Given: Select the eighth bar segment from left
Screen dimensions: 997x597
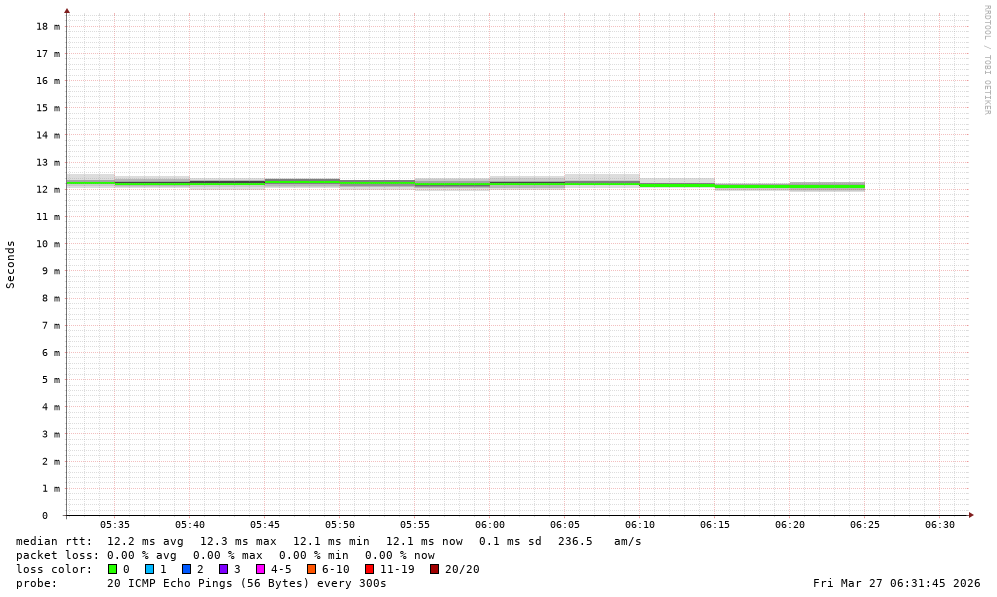Looking at the screenshot, I should (602, 181).
